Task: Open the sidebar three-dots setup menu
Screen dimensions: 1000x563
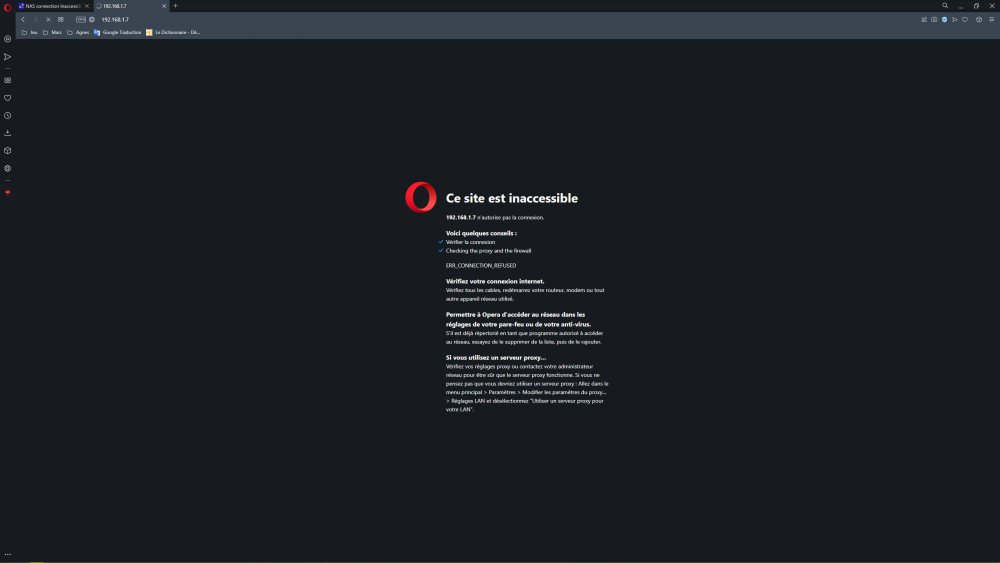Action: click(x=8, y=555)
